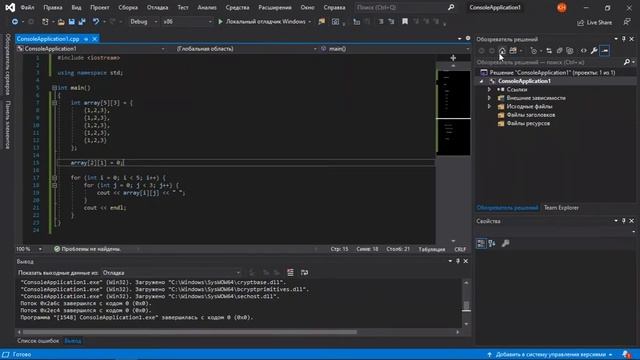This screenshot has width=640, height=360.
Task: Click the Save file diskette icon
Action: tap(71, 22)
